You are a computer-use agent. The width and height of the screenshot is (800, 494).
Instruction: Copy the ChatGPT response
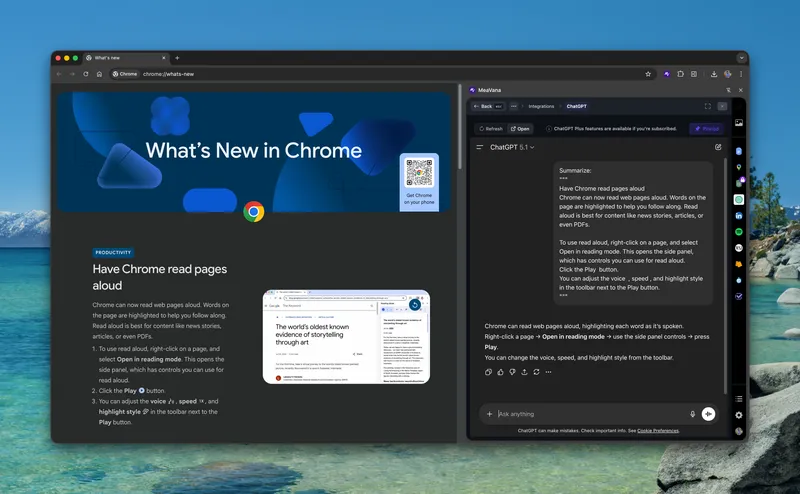point(488,372)
